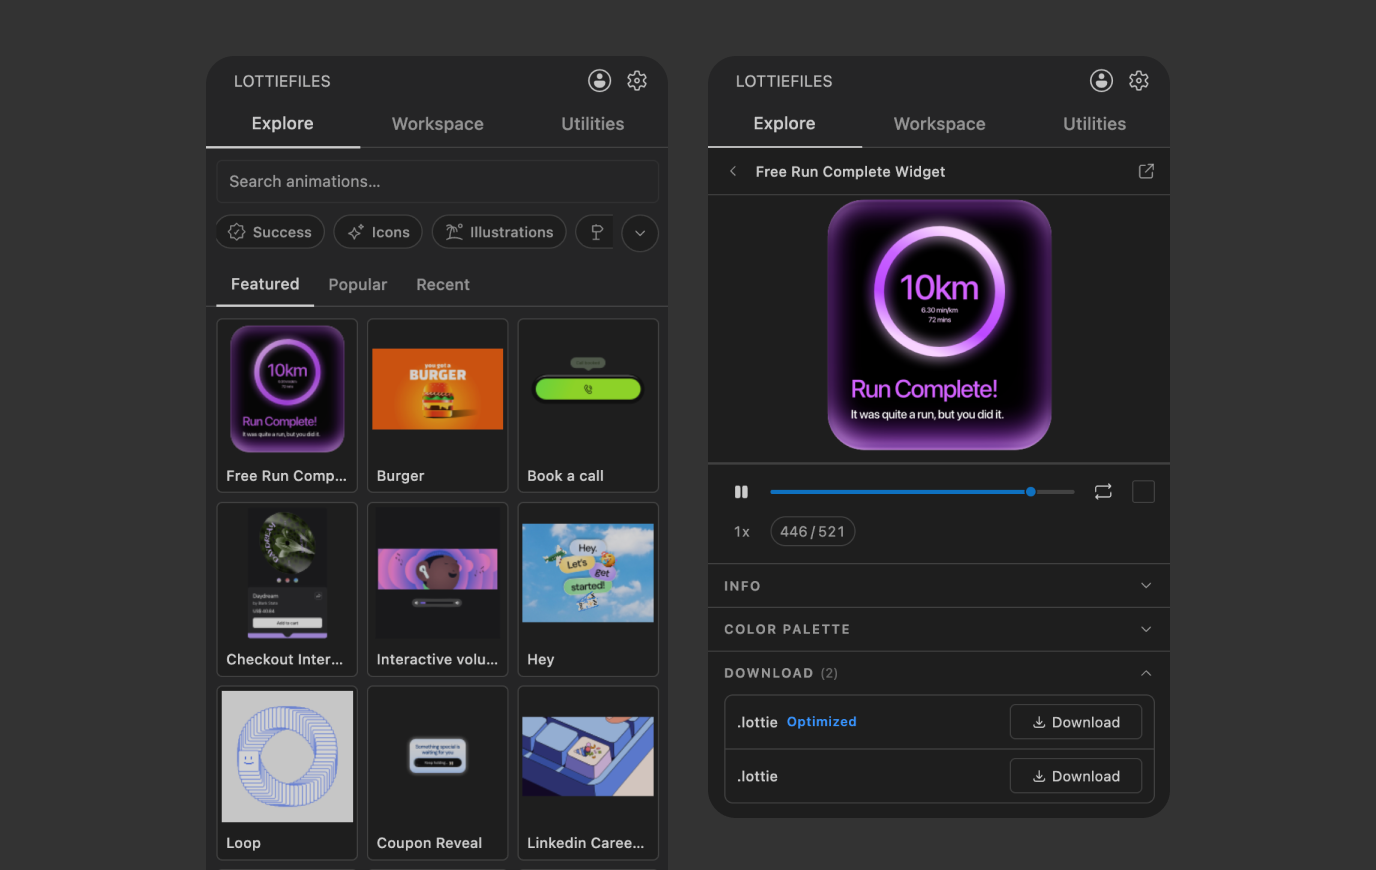Expand the INFO section
Screen dimensions: 1376x870
939,586
